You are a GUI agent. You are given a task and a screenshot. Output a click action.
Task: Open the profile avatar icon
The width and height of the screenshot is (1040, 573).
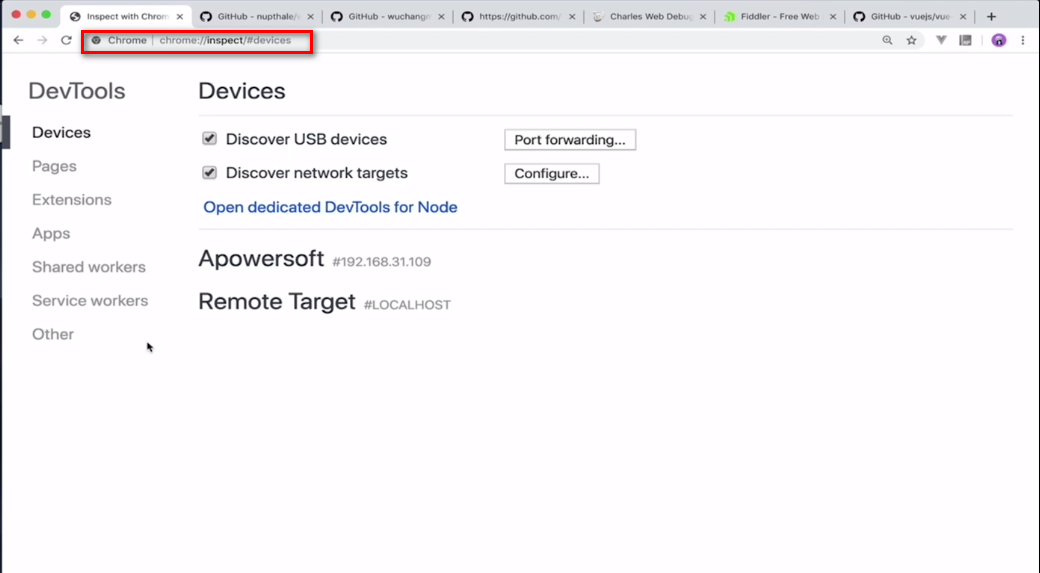[x=998, y=40]
